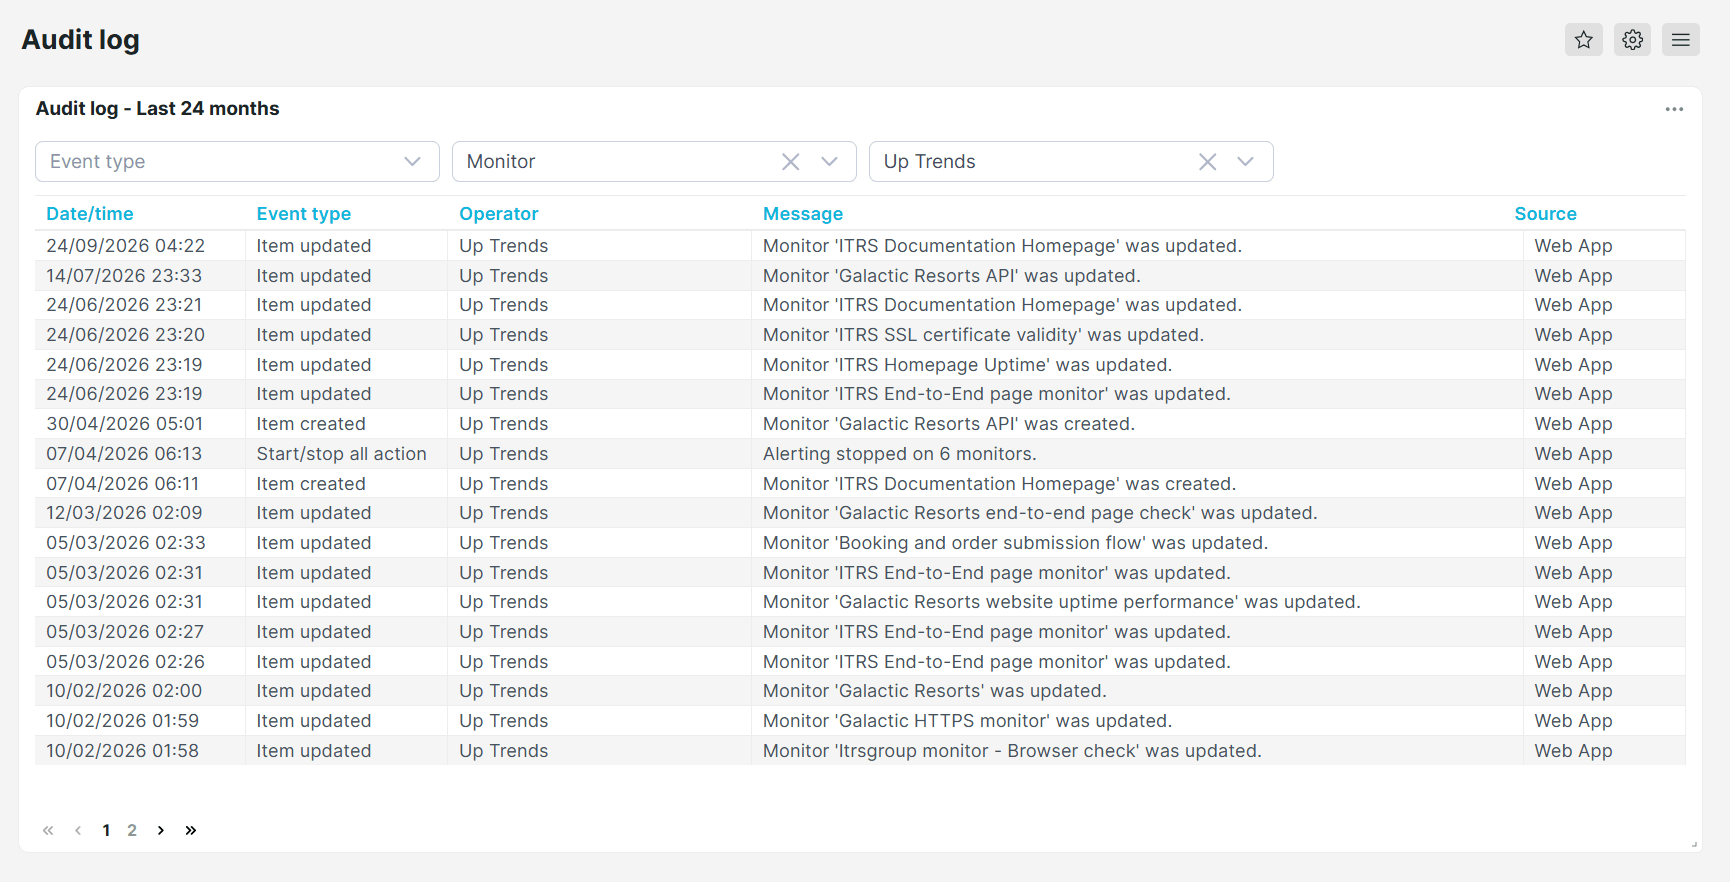
Task: Click the 'ITRS SSL certificate validity' message
Action: coord(983,335)
